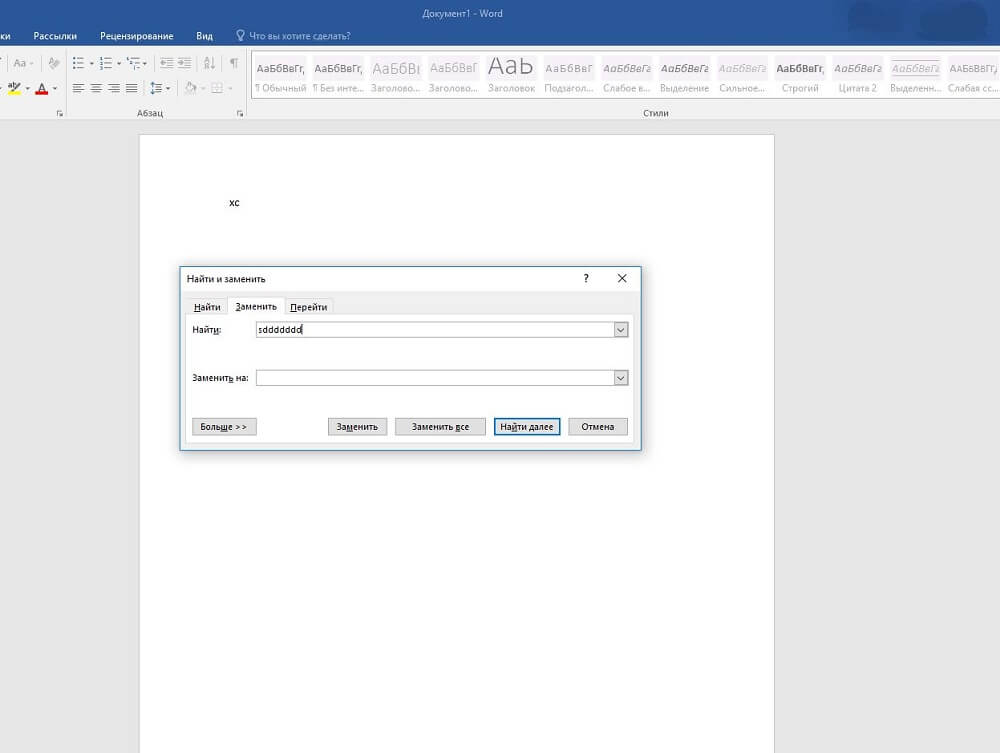
Task: Apply the Строгий style from gallery
Action: pyautogui.click(x=800, y=75)
